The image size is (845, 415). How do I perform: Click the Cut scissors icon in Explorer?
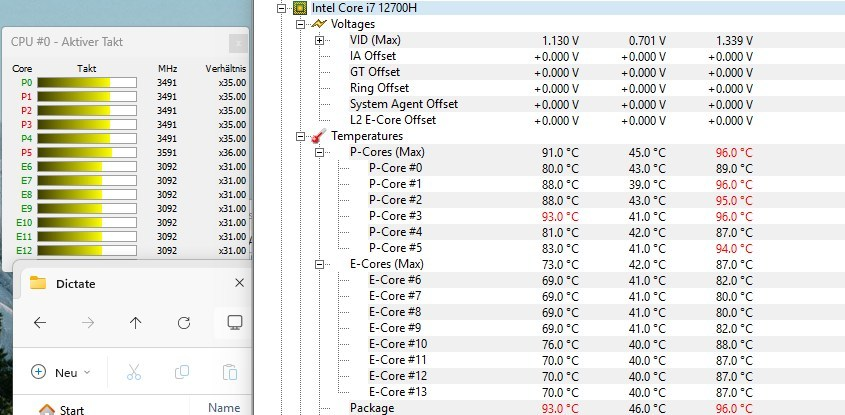[x=134, y=372]
